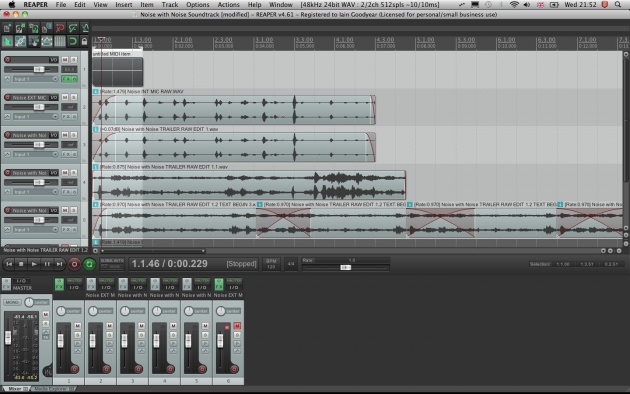Viewport: 630px width, 394px height.
Task: Toggle ripple editing toolbar icon
Action: click(x=33, y=41)
